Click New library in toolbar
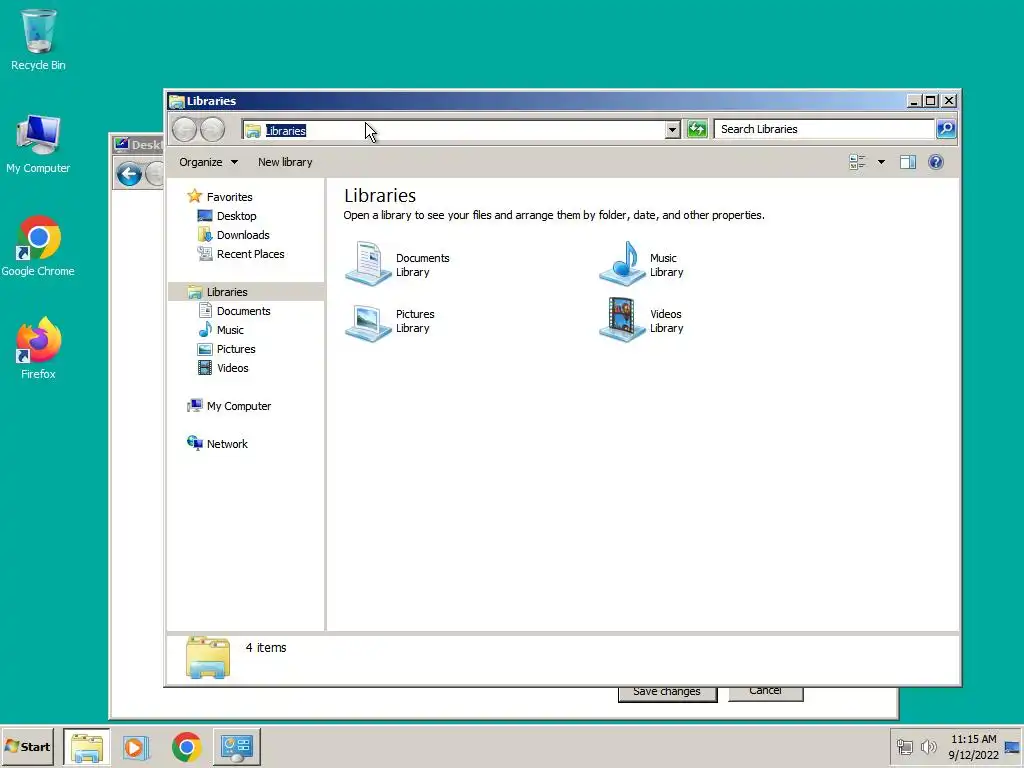Viewport: 1024px width, 768px height. point(285,162)
